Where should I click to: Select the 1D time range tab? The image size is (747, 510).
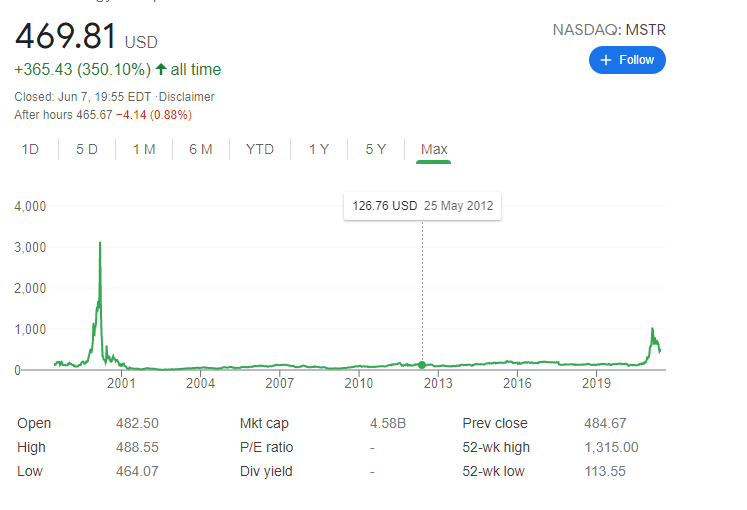[x=31, y=149]
